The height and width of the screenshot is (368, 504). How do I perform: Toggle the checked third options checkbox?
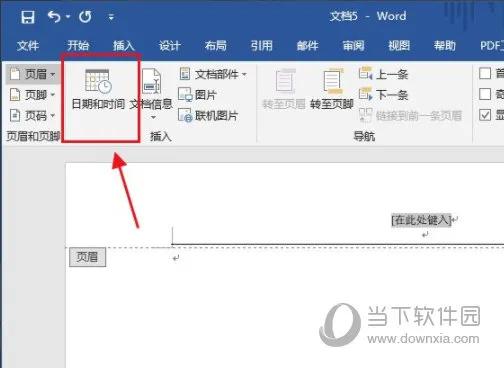tap(485, 115)
